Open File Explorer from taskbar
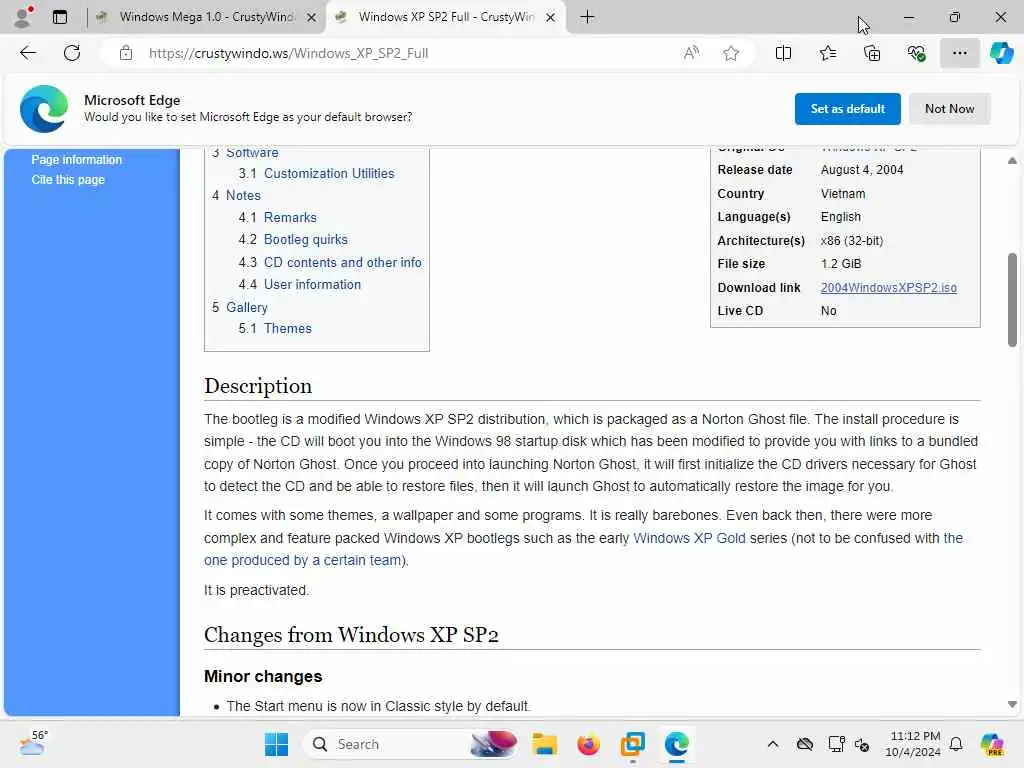The image size is (1024, 768). (x=544, y=744)
